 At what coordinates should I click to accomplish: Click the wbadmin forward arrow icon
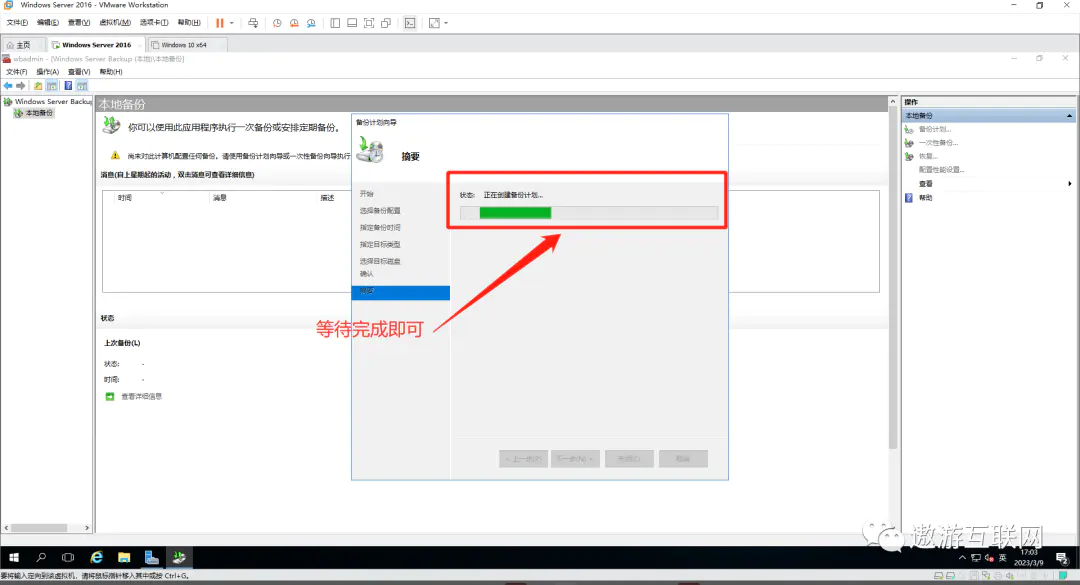coord(21,85)
